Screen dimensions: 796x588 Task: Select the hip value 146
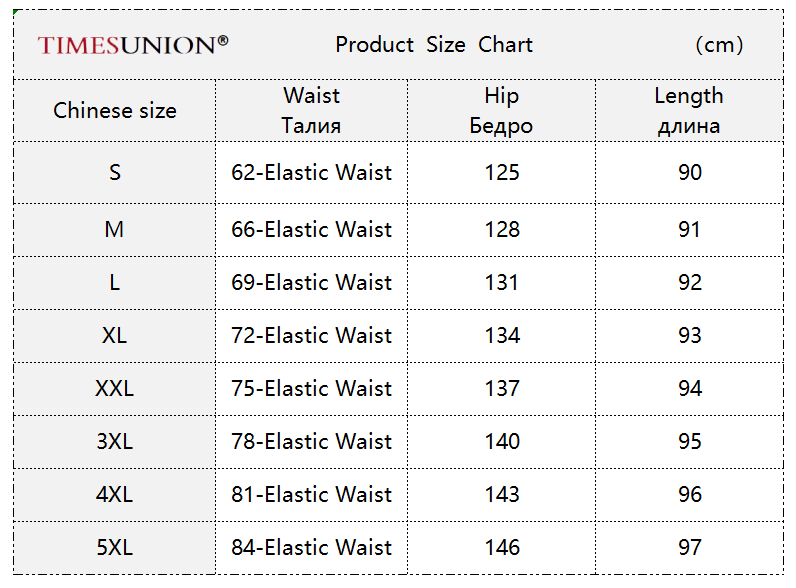[502, 547]
